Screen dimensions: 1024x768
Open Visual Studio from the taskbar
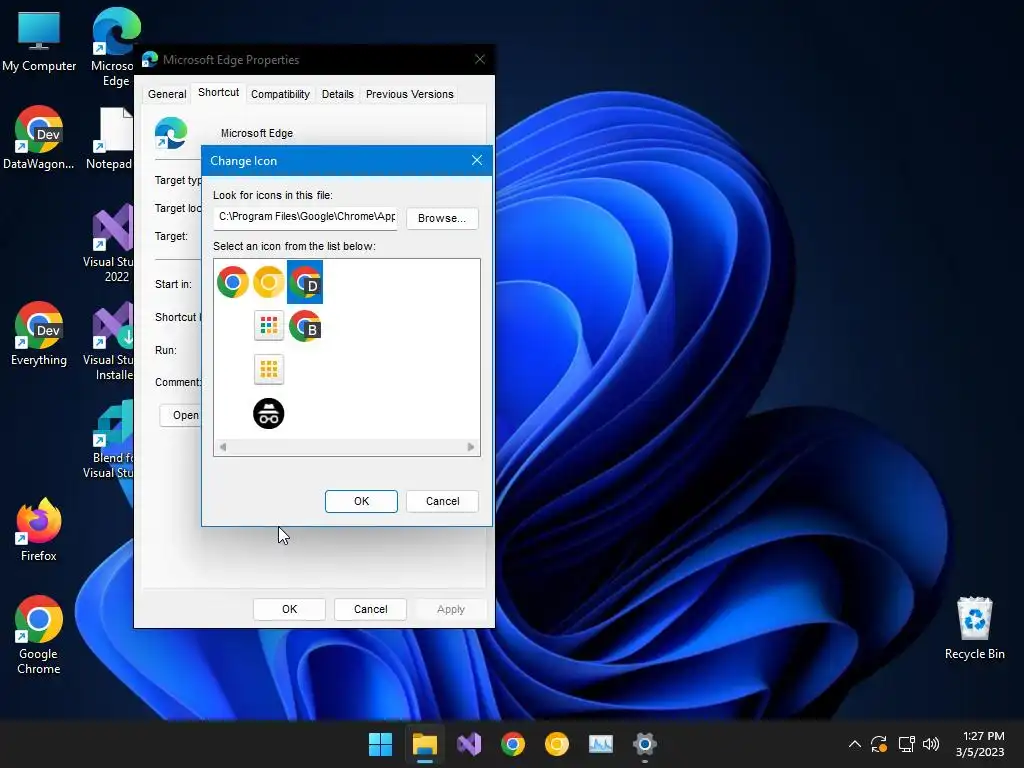(x=469, y=744)
